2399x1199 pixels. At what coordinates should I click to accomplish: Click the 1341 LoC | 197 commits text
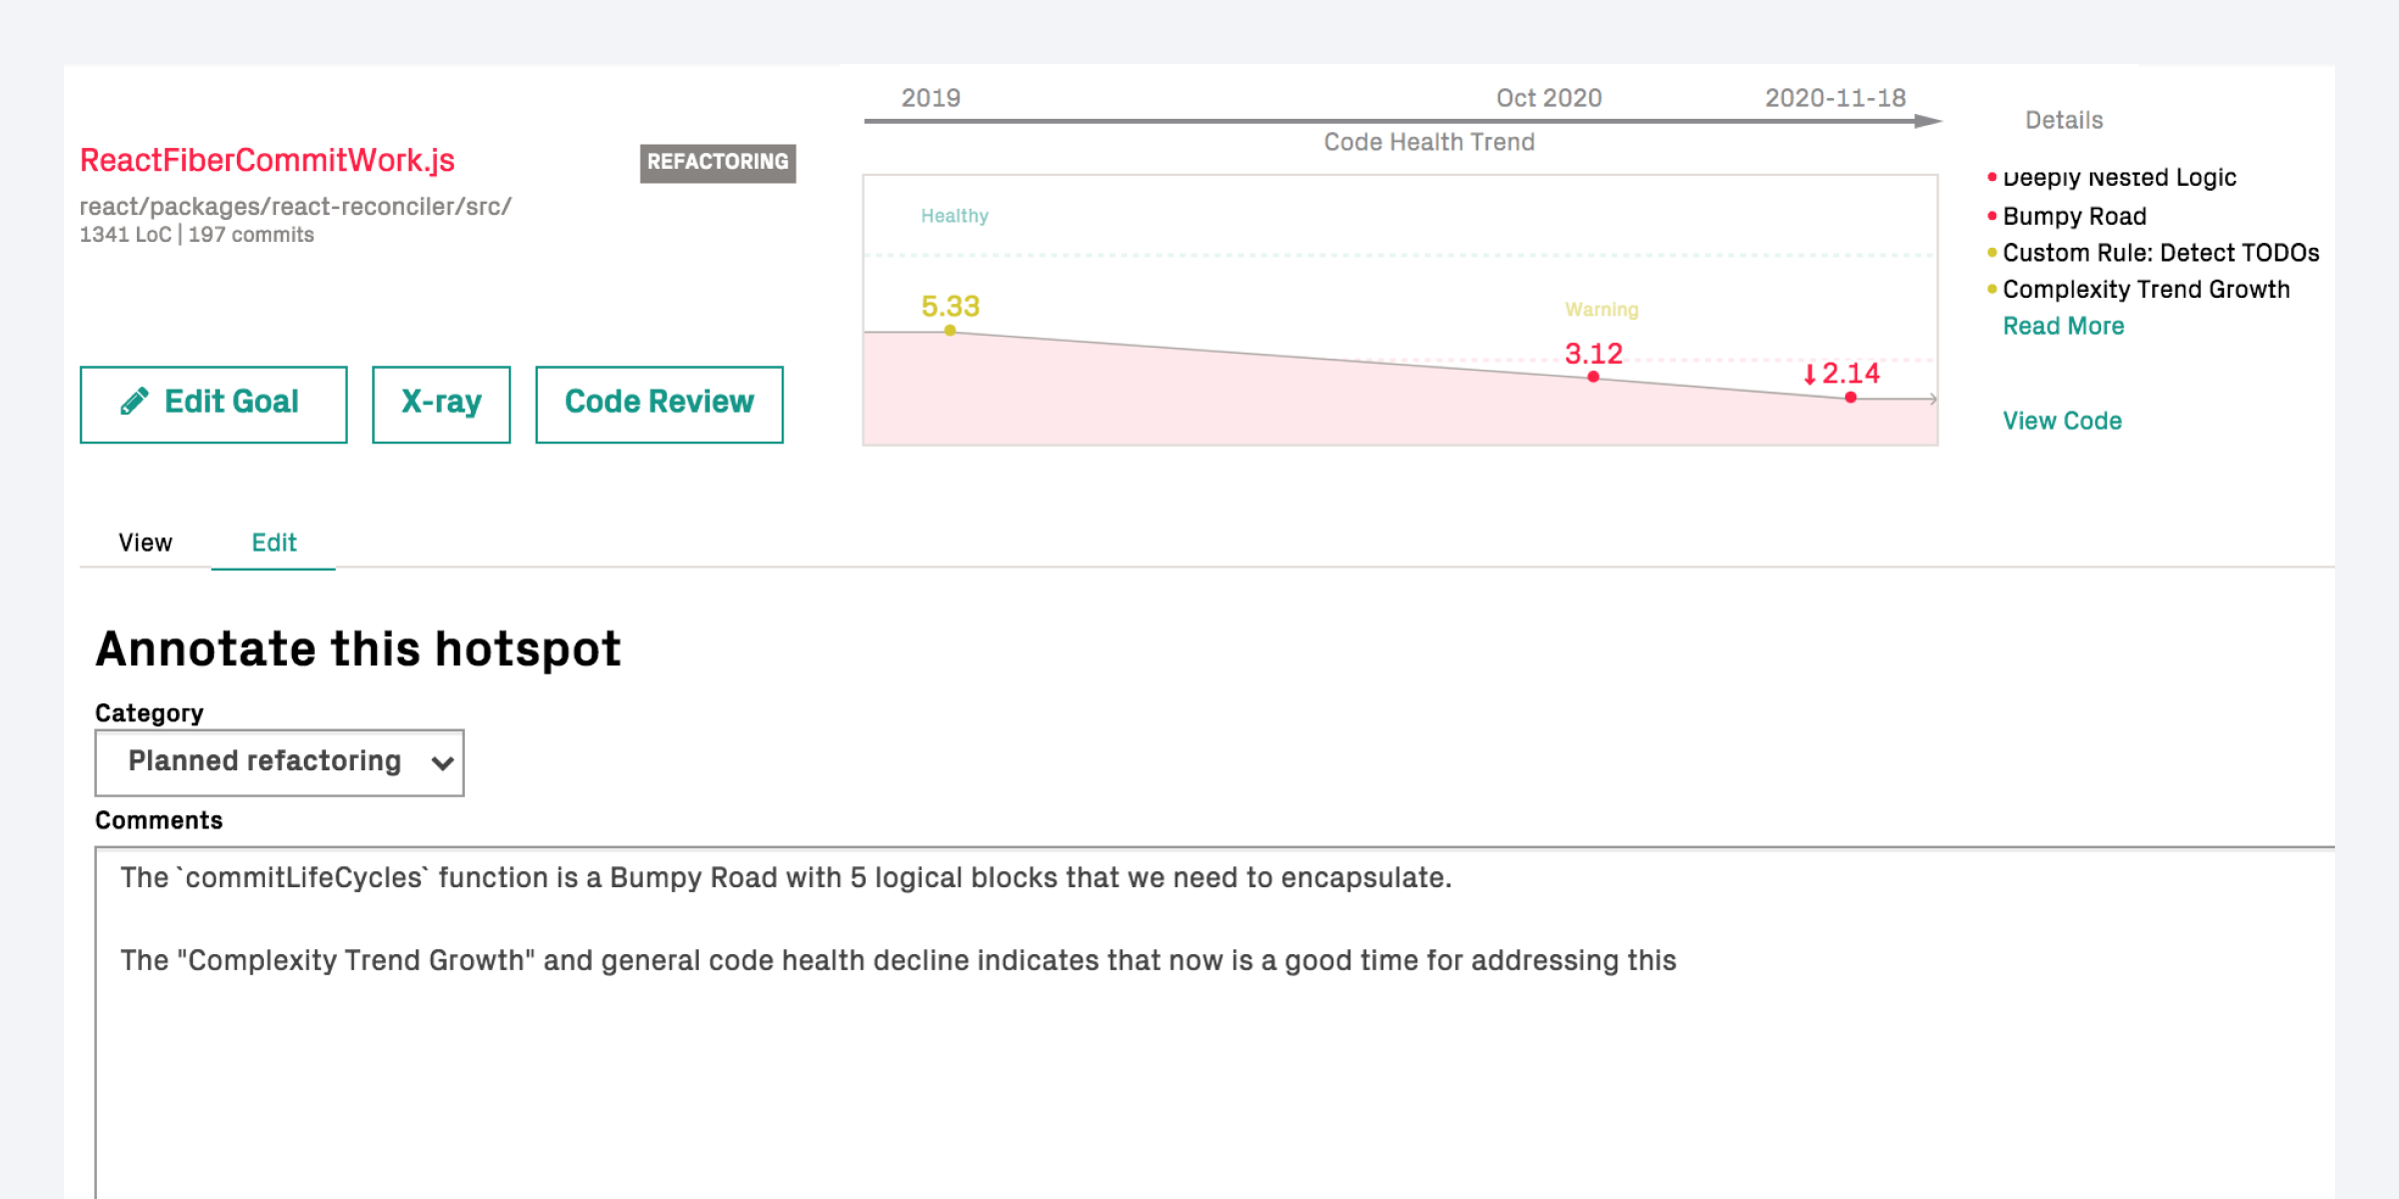197,235
